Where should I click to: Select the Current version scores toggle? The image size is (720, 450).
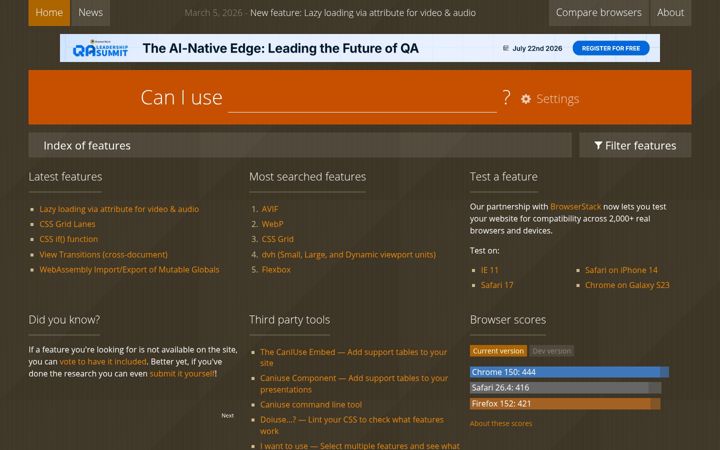click(498, 351)
